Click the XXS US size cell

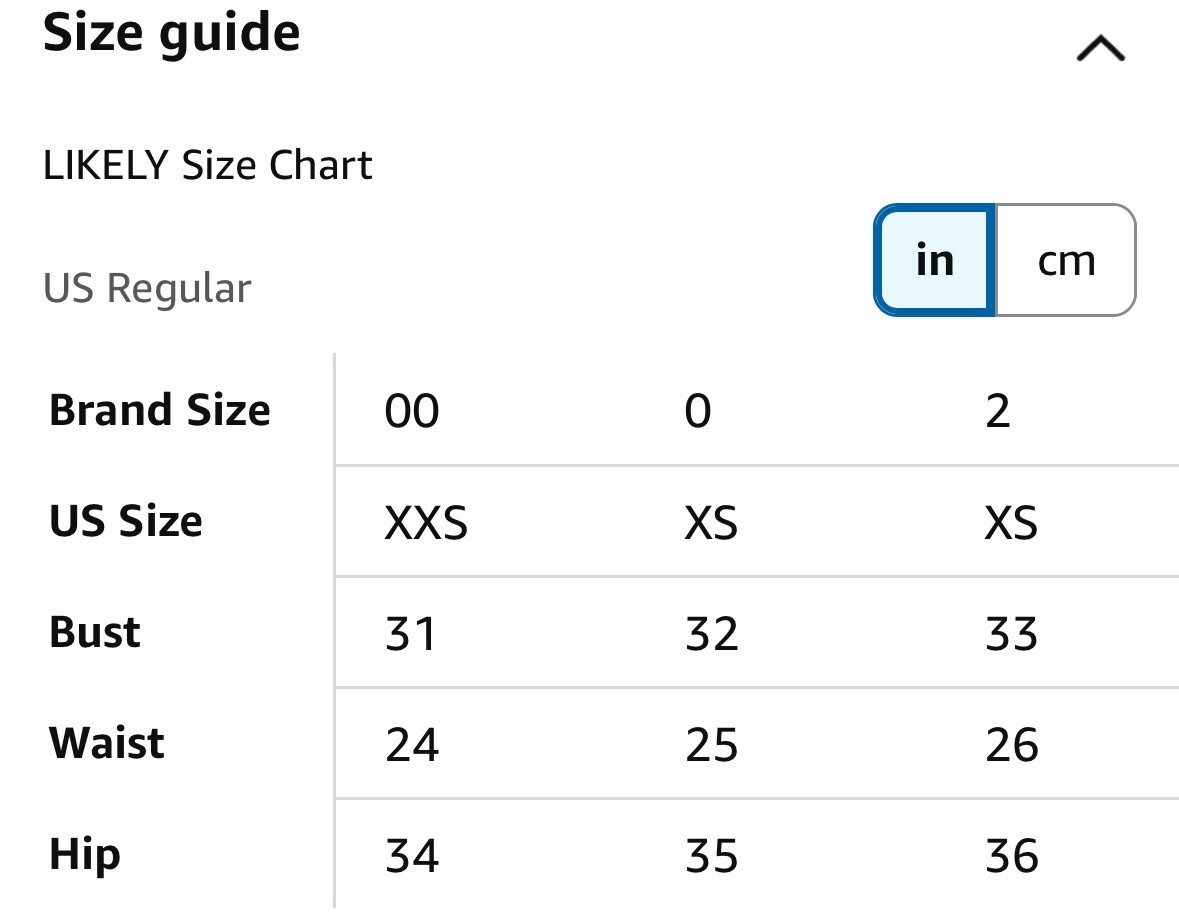pyautogui.click(x=426, y=523)
